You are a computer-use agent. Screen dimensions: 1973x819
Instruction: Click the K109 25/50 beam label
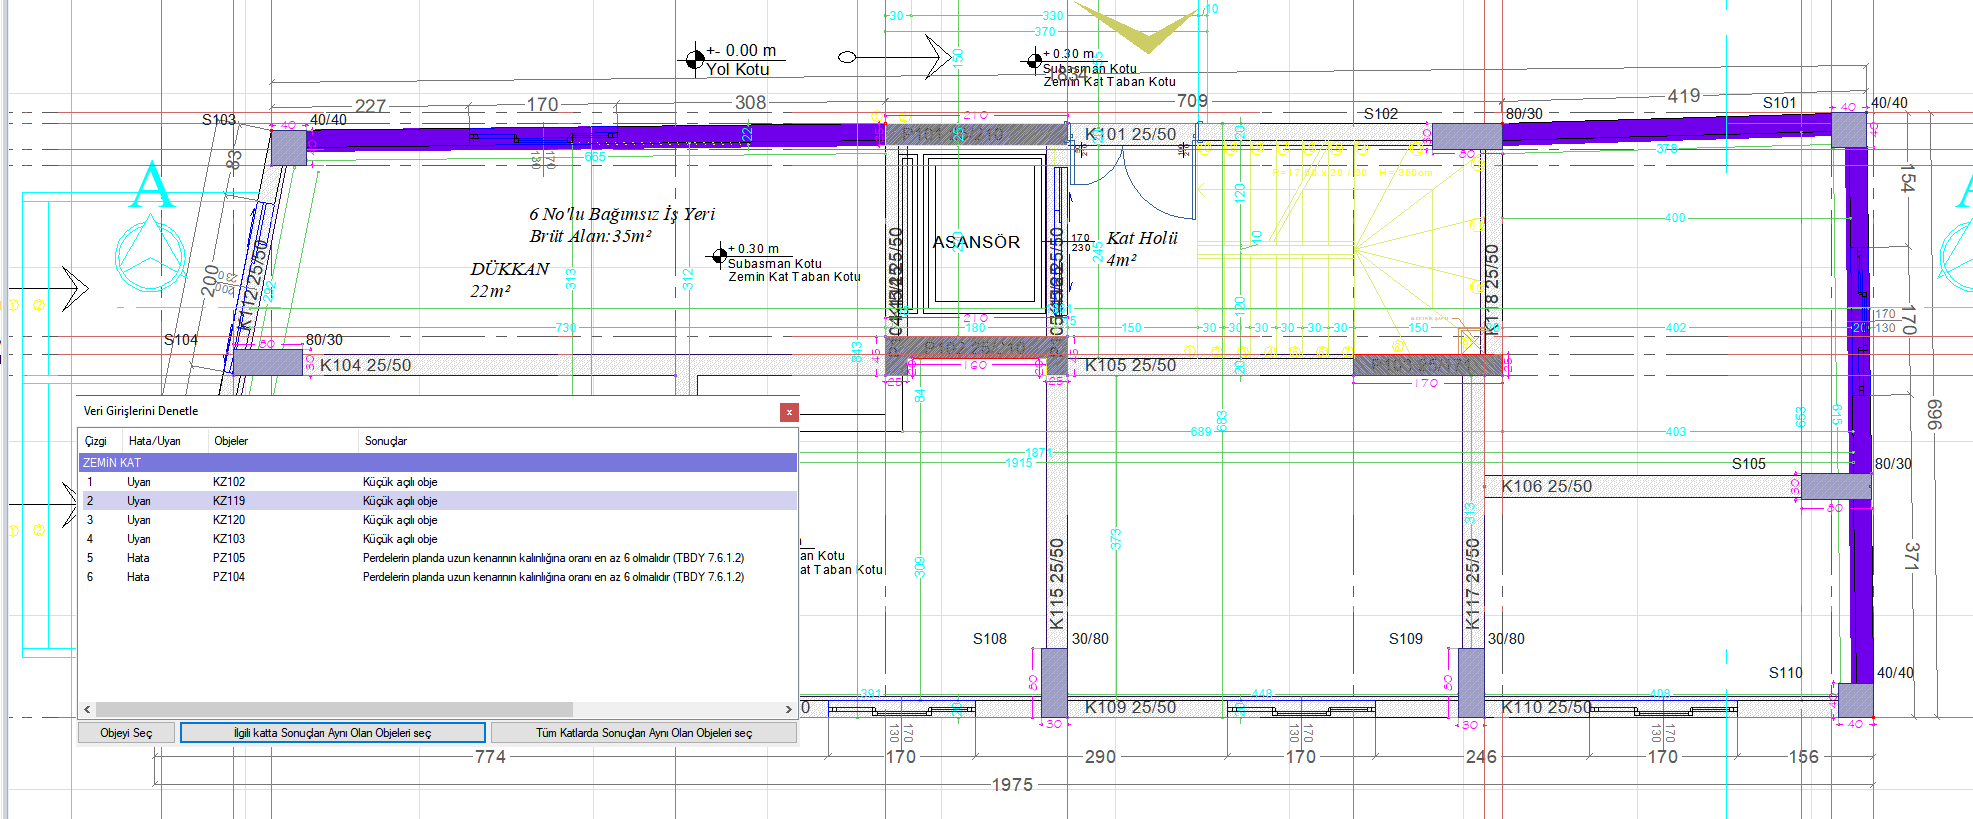coord(1131,708)
